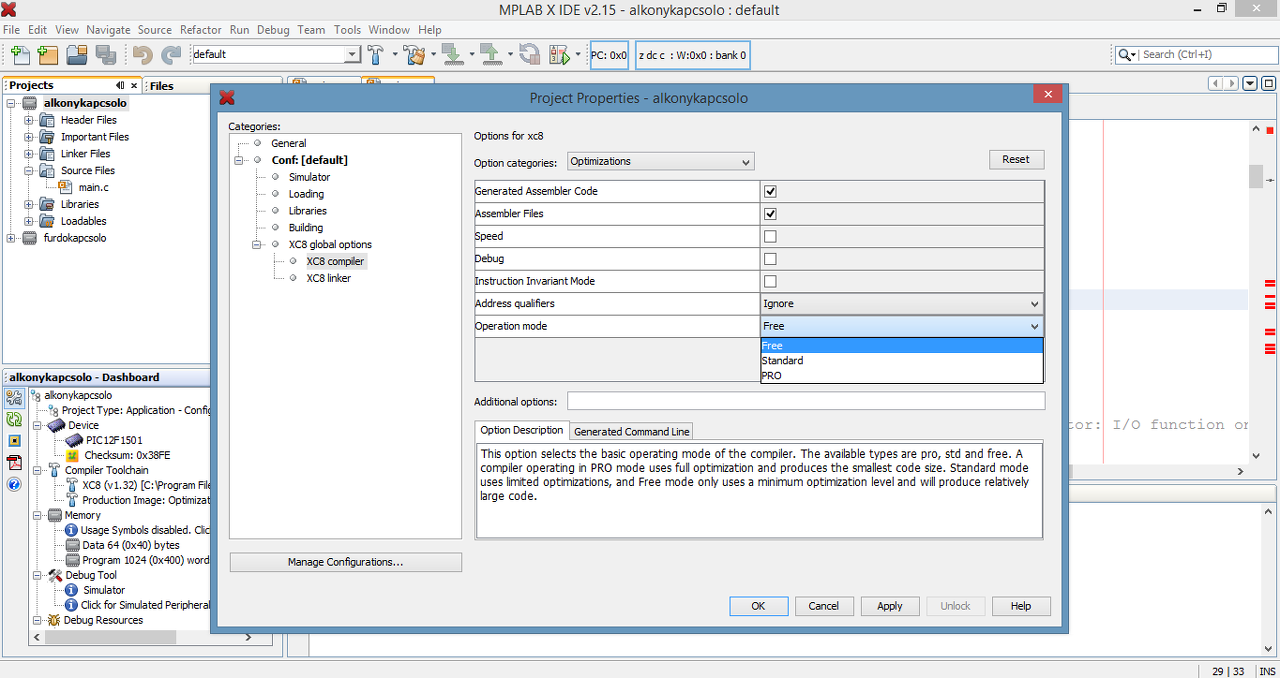Open the Tools menu
The width and height of the screenshot is (1280, 678).
347,30
